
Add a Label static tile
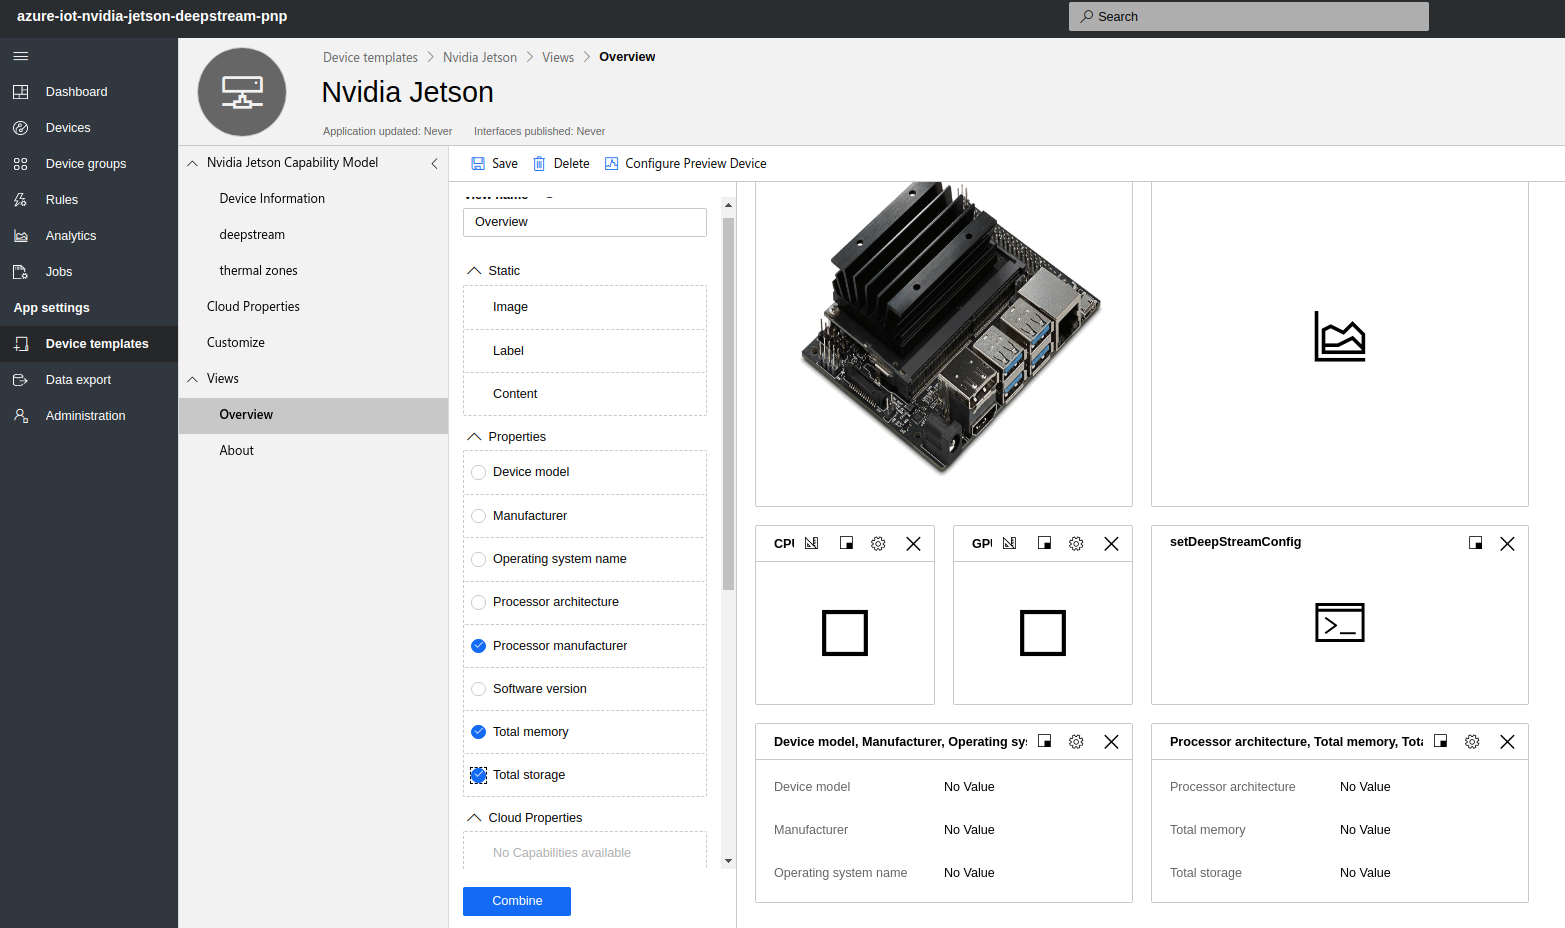pyautogui.click(x=585, y=351)
